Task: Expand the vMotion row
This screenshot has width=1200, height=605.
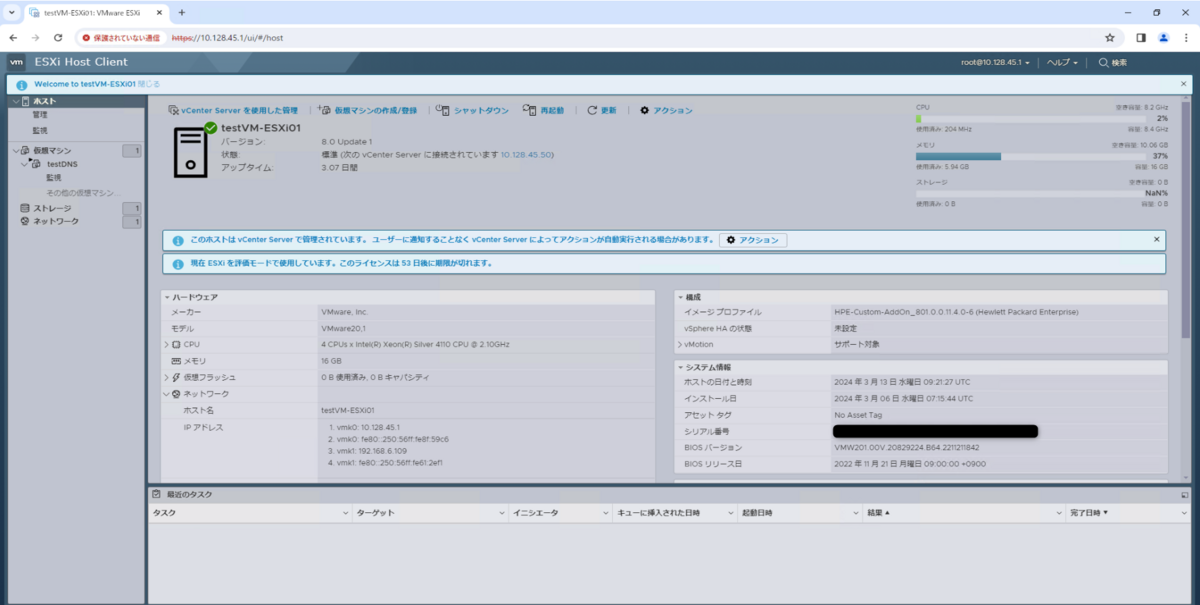Action: coord(680,344)
